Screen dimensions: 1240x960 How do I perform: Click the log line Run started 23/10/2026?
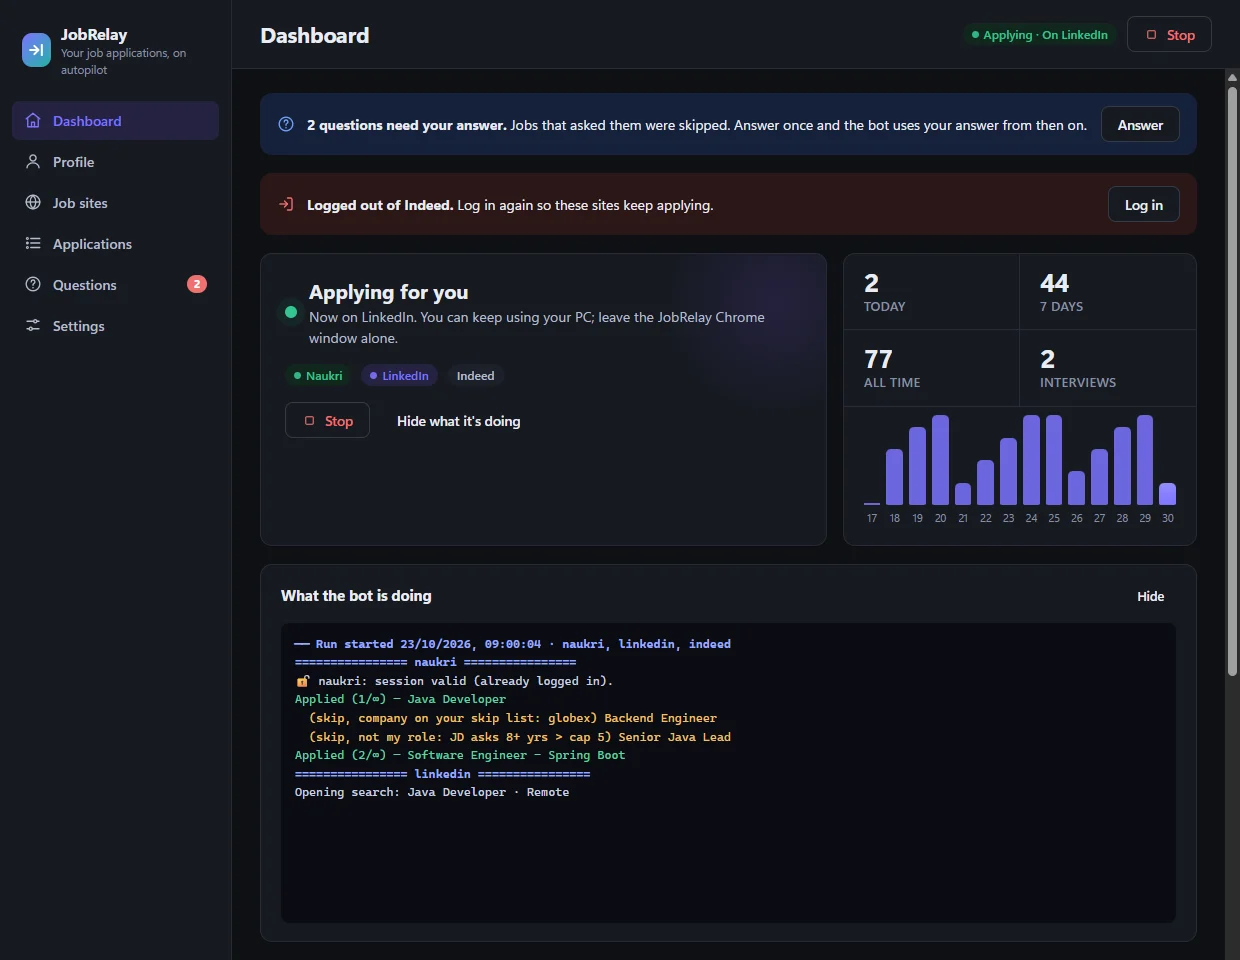513,644
